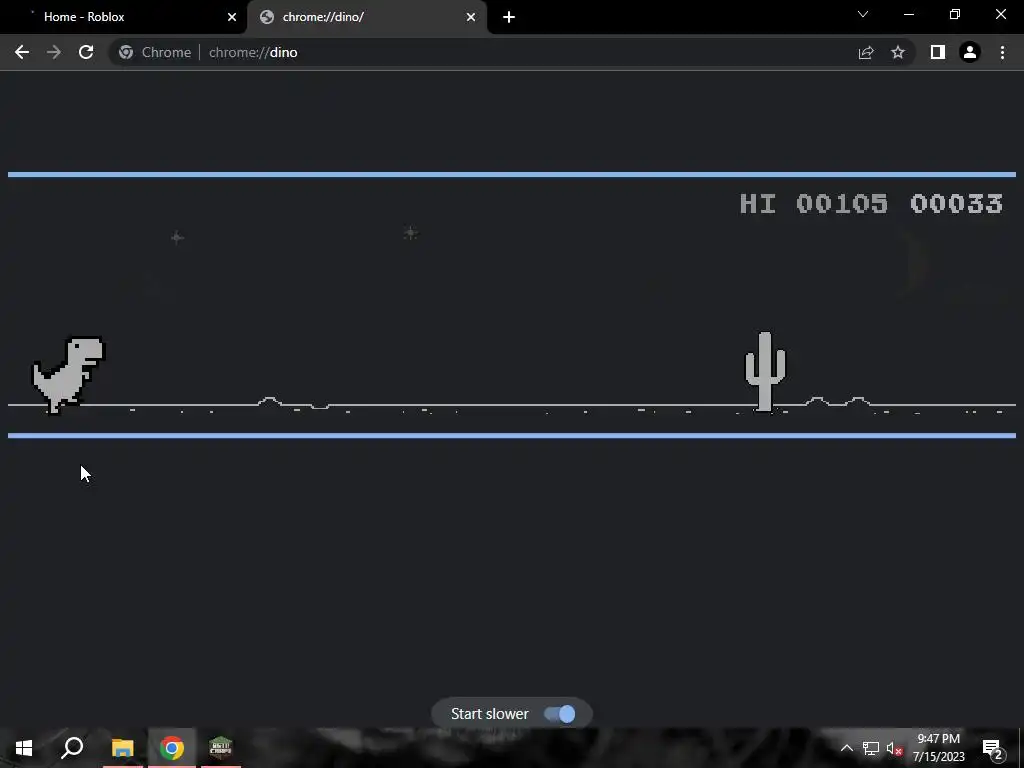1024x768 pixels.
Task: Click the cactus obstacle
Action: click(765, 372)
